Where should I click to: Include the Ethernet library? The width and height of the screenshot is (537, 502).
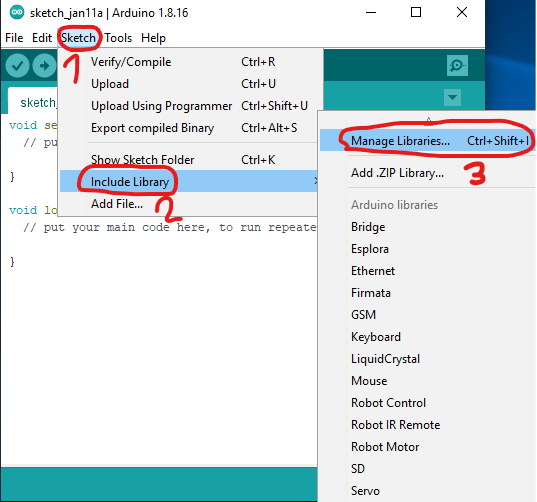427,271
